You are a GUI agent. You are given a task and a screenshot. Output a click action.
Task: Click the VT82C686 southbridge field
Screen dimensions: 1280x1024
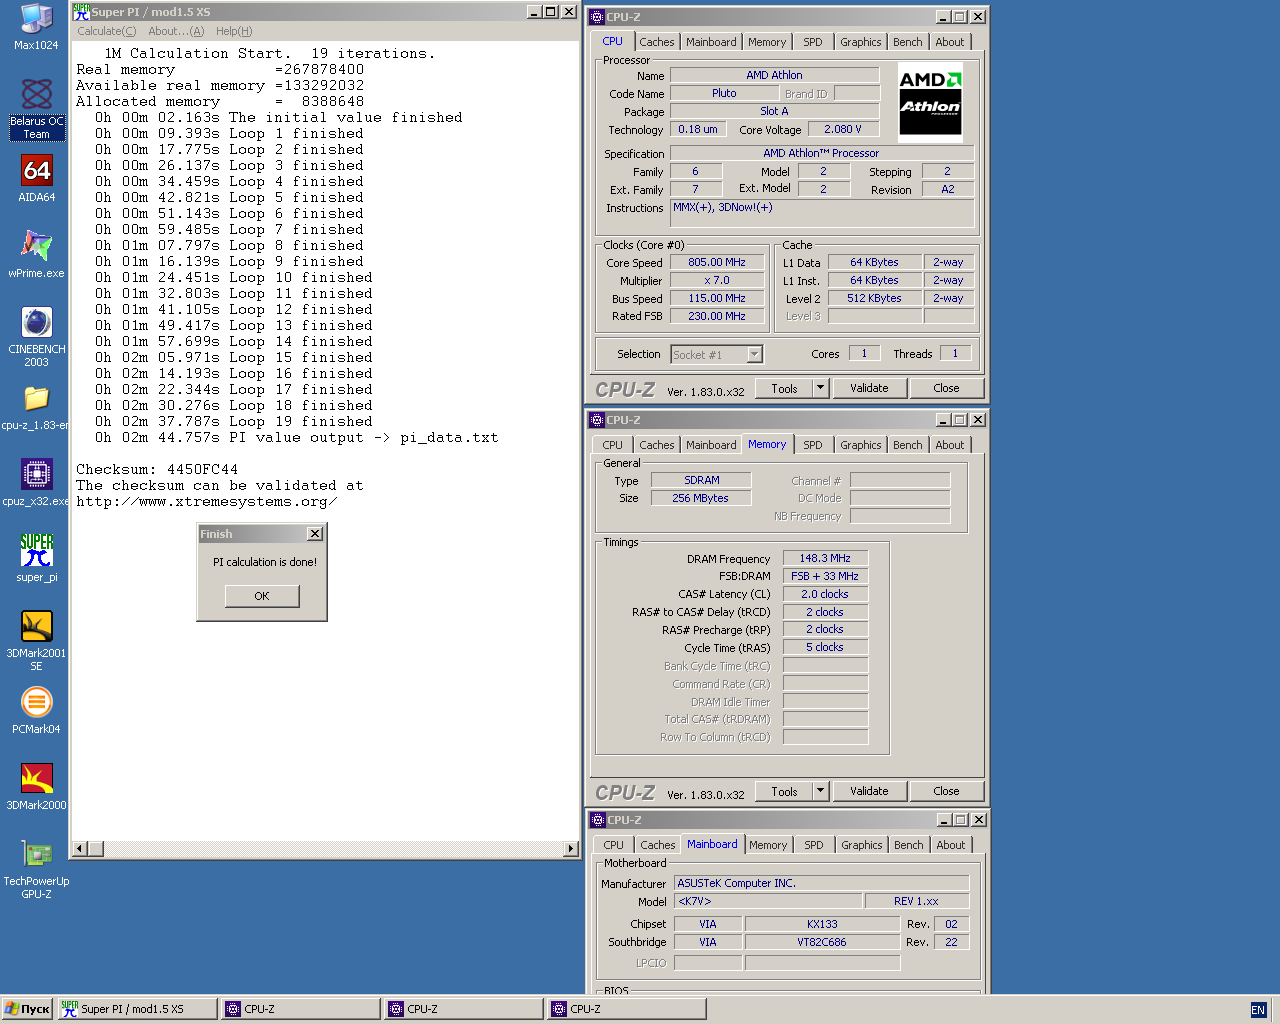822,942
